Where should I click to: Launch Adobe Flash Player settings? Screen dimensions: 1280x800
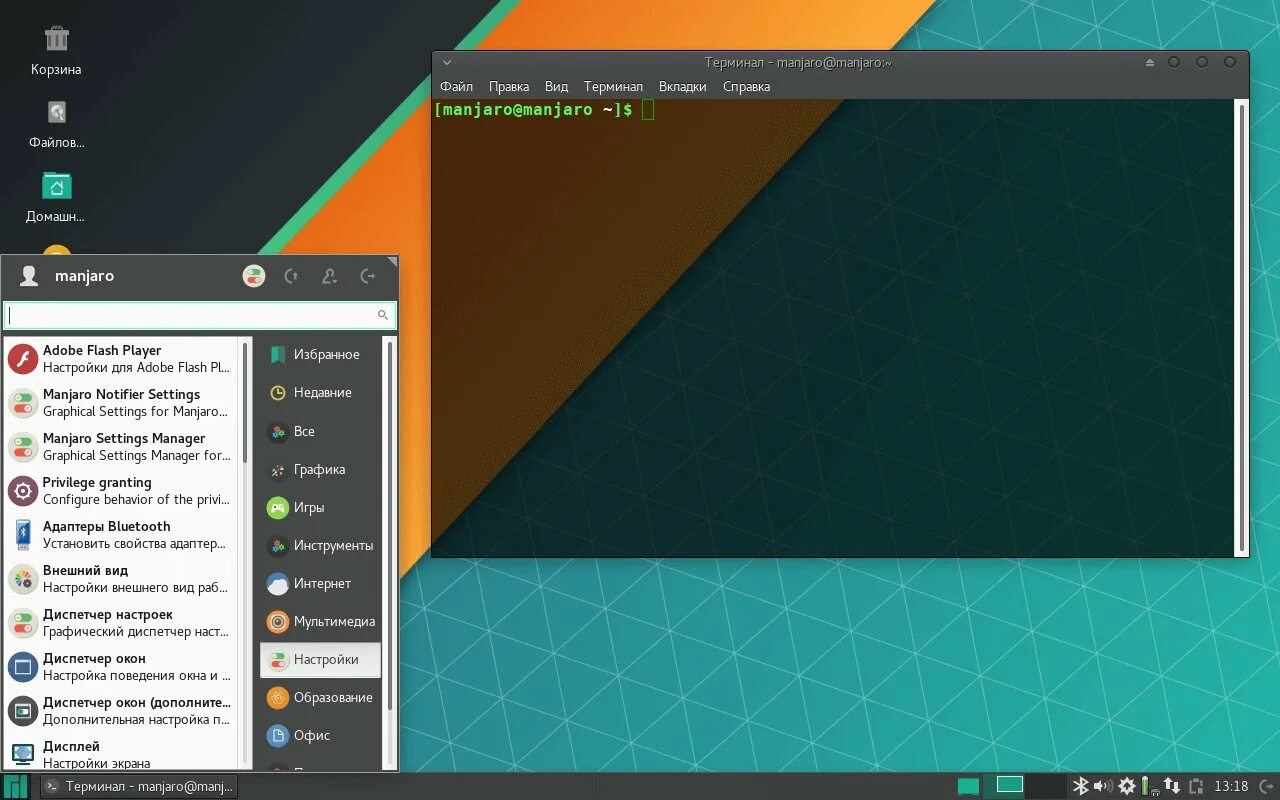121,358
